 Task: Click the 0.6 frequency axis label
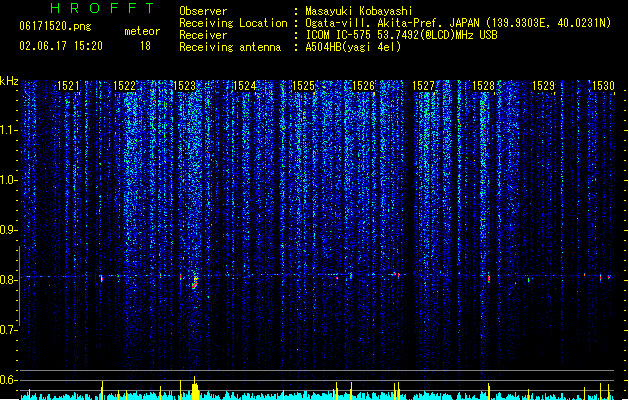8,380
